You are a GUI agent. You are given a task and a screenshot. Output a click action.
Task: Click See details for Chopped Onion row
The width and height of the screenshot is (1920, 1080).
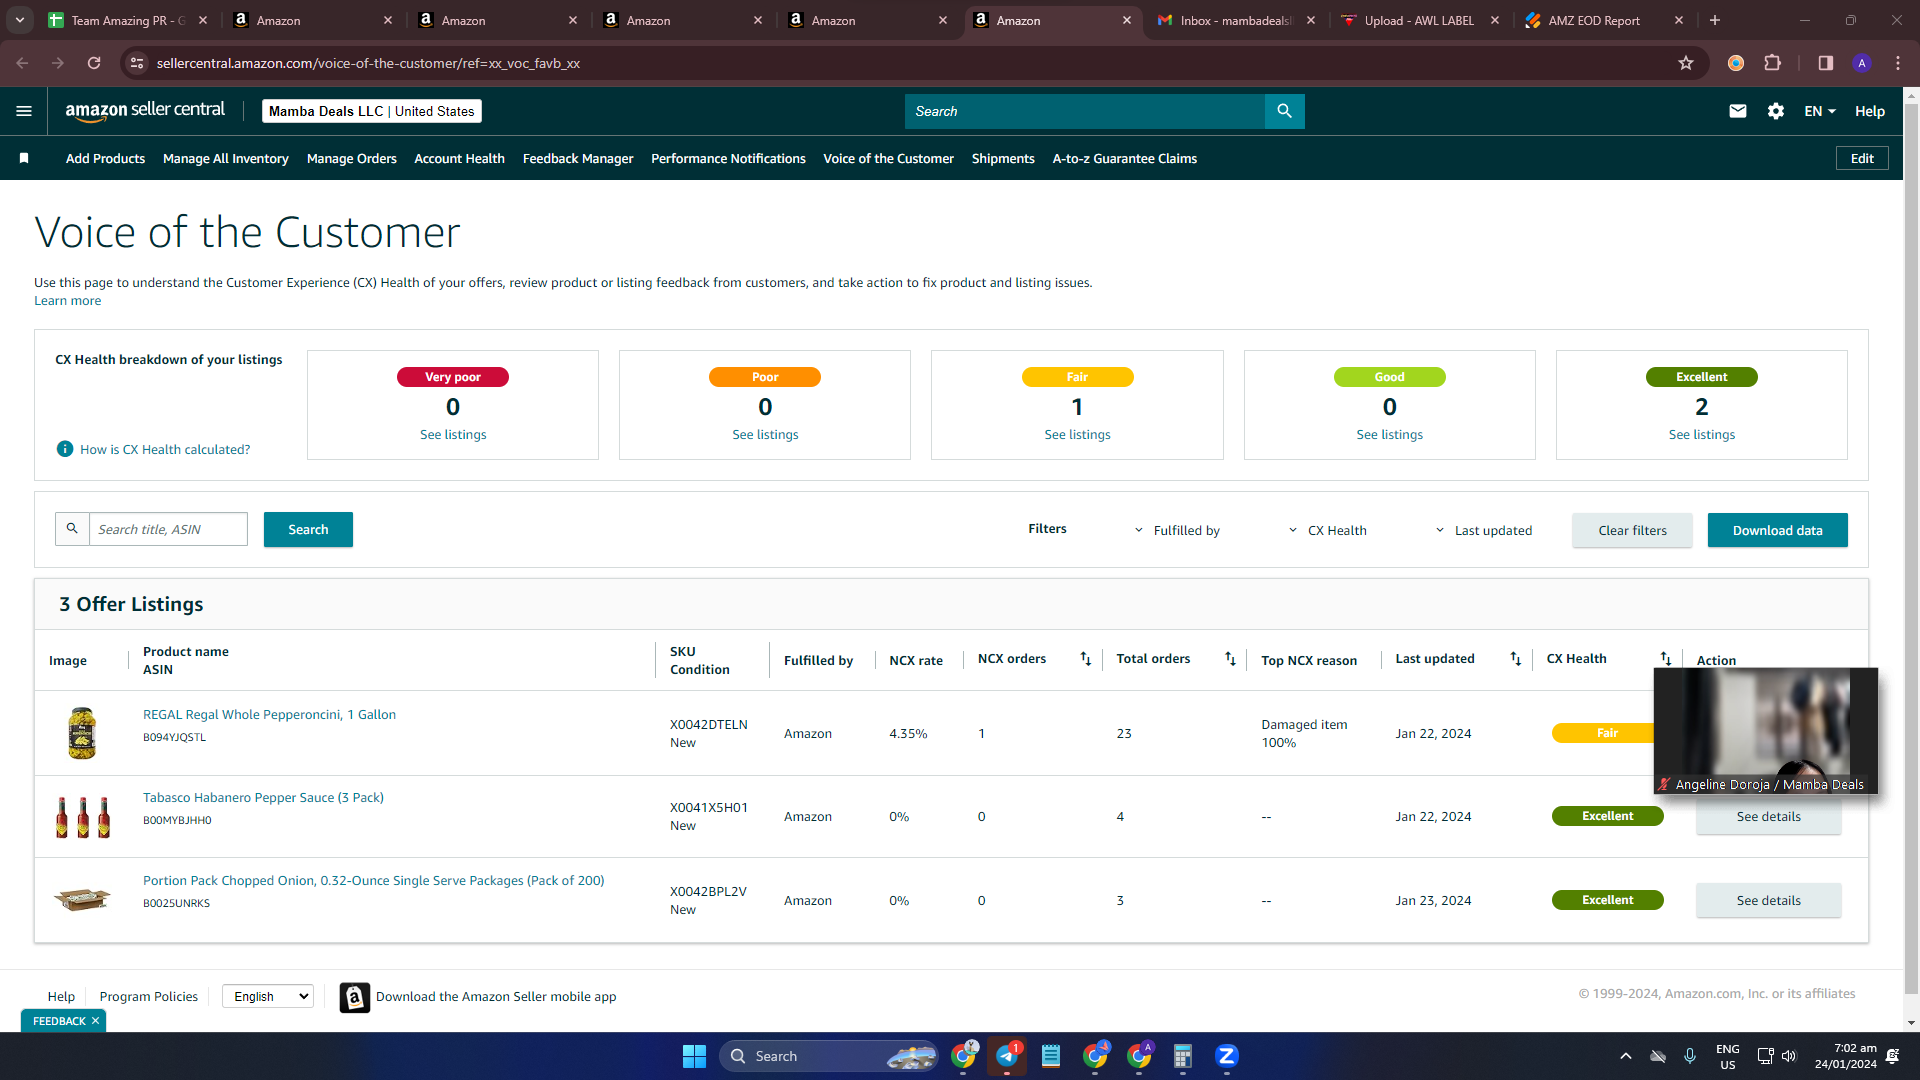1768,900
